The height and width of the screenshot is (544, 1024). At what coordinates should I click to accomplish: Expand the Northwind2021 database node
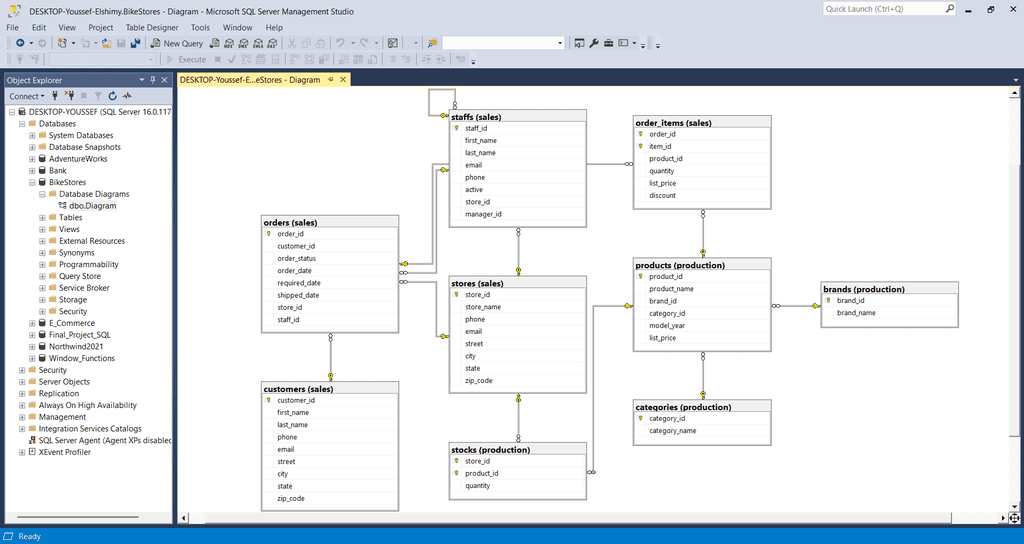32,346
